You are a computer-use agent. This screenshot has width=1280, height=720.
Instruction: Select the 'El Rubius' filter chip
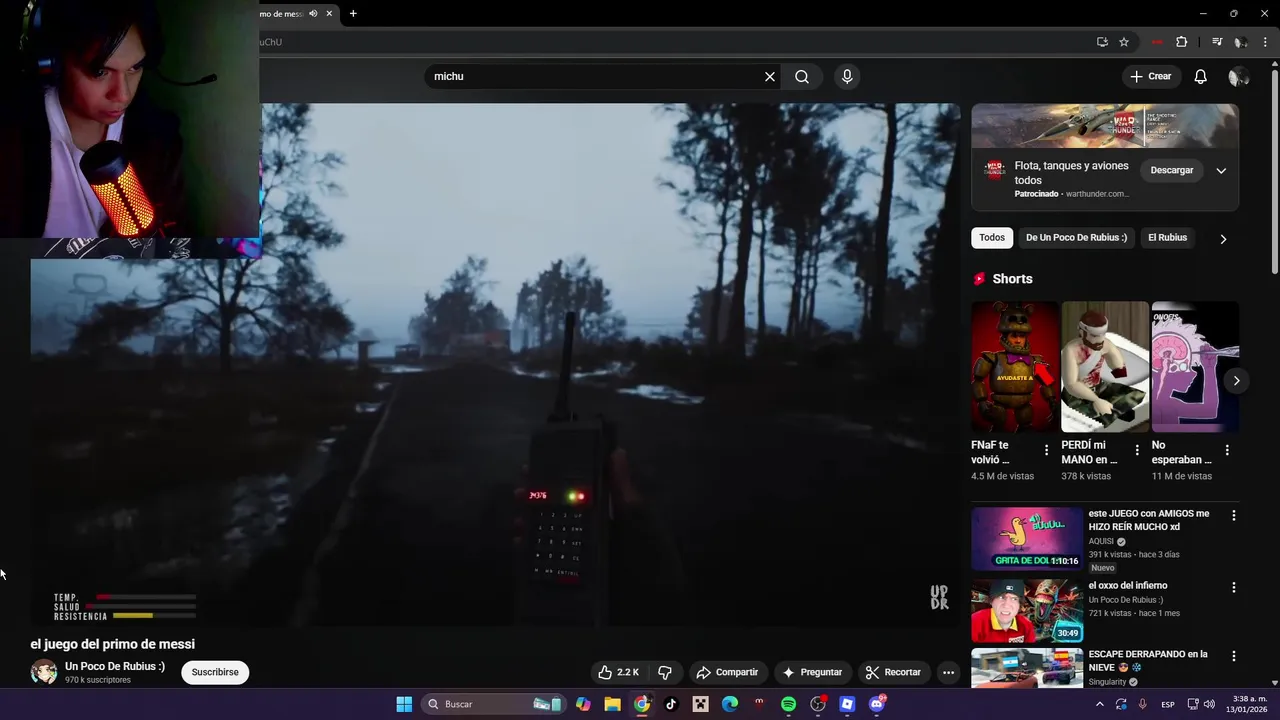click(1167, 238)
